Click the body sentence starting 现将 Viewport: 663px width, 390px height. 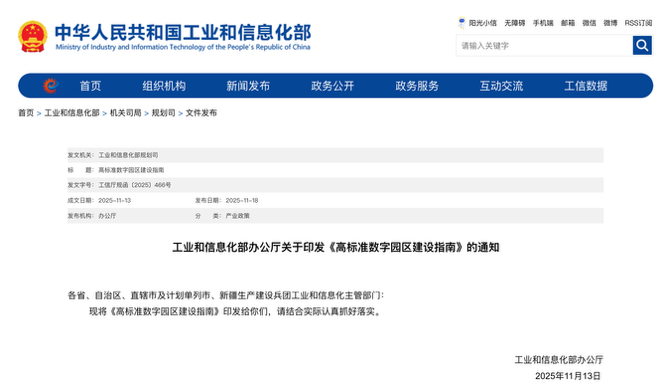236,312
